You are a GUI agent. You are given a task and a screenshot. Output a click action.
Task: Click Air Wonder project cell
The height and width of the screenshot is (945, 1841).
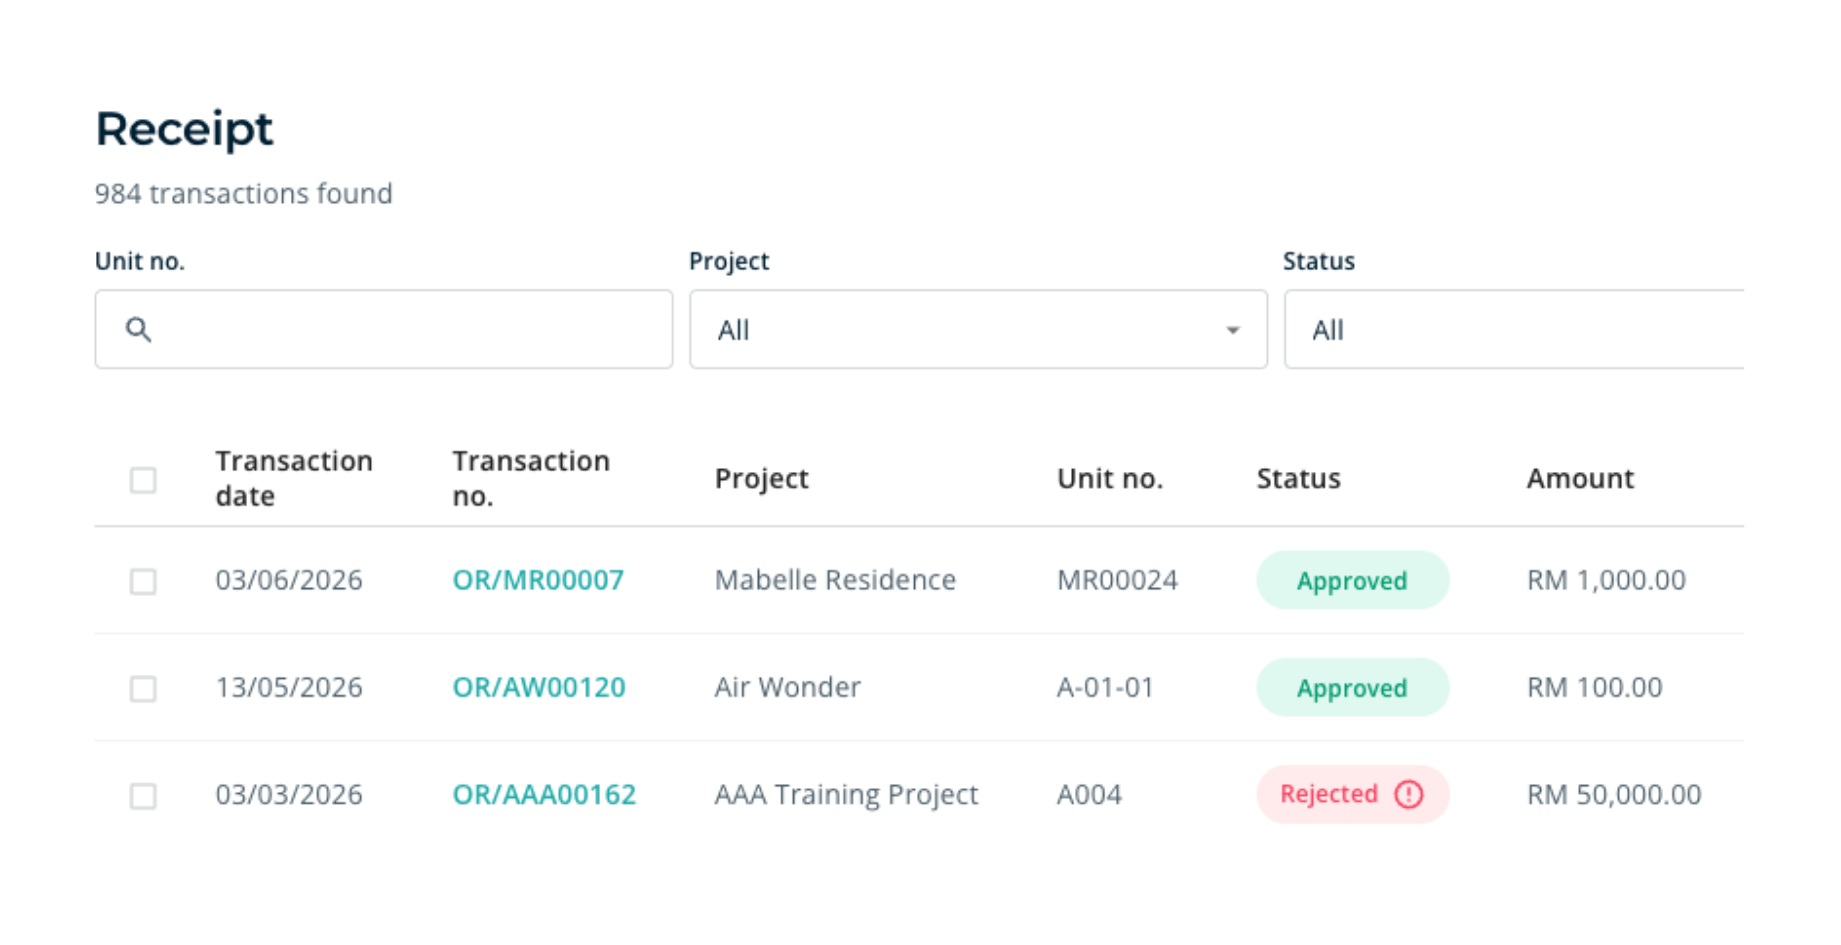[x=787, y=687]
